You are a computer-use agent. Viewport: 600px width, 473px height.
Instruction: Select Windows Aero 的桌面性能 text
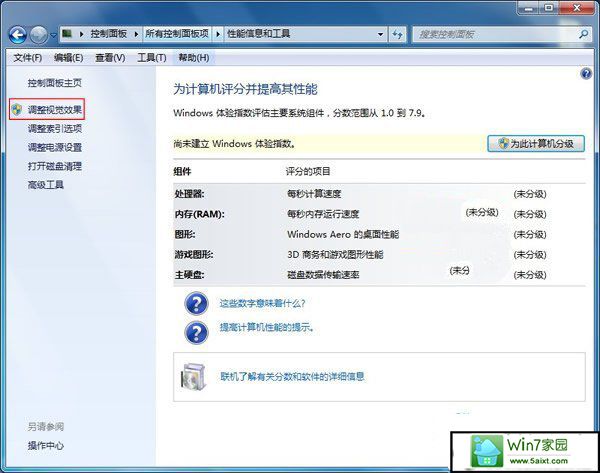(x=343, y=234)
